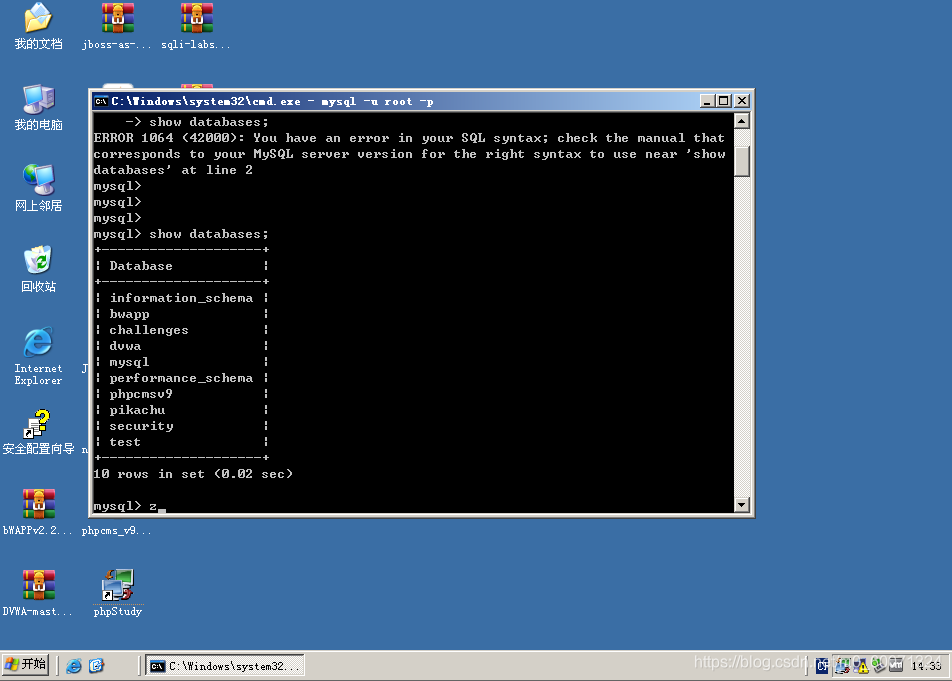This screenshot has width=952, height=681.
Task: Click the 'security' database row
Action: [x=181, y=426]
